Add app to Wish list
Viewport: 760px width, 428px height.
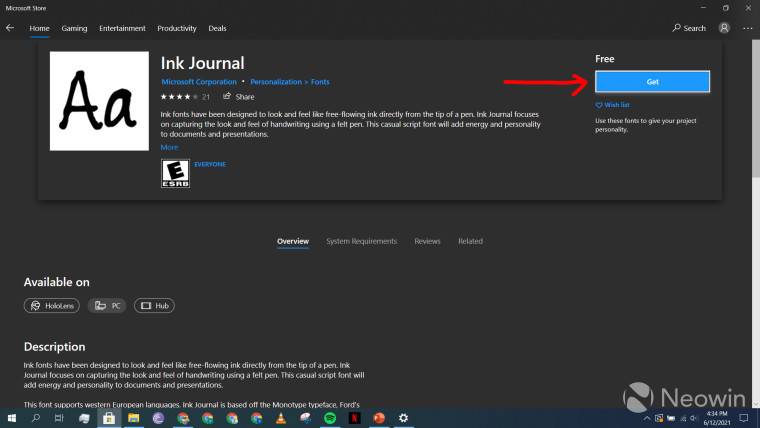click(x=612, y=105)
